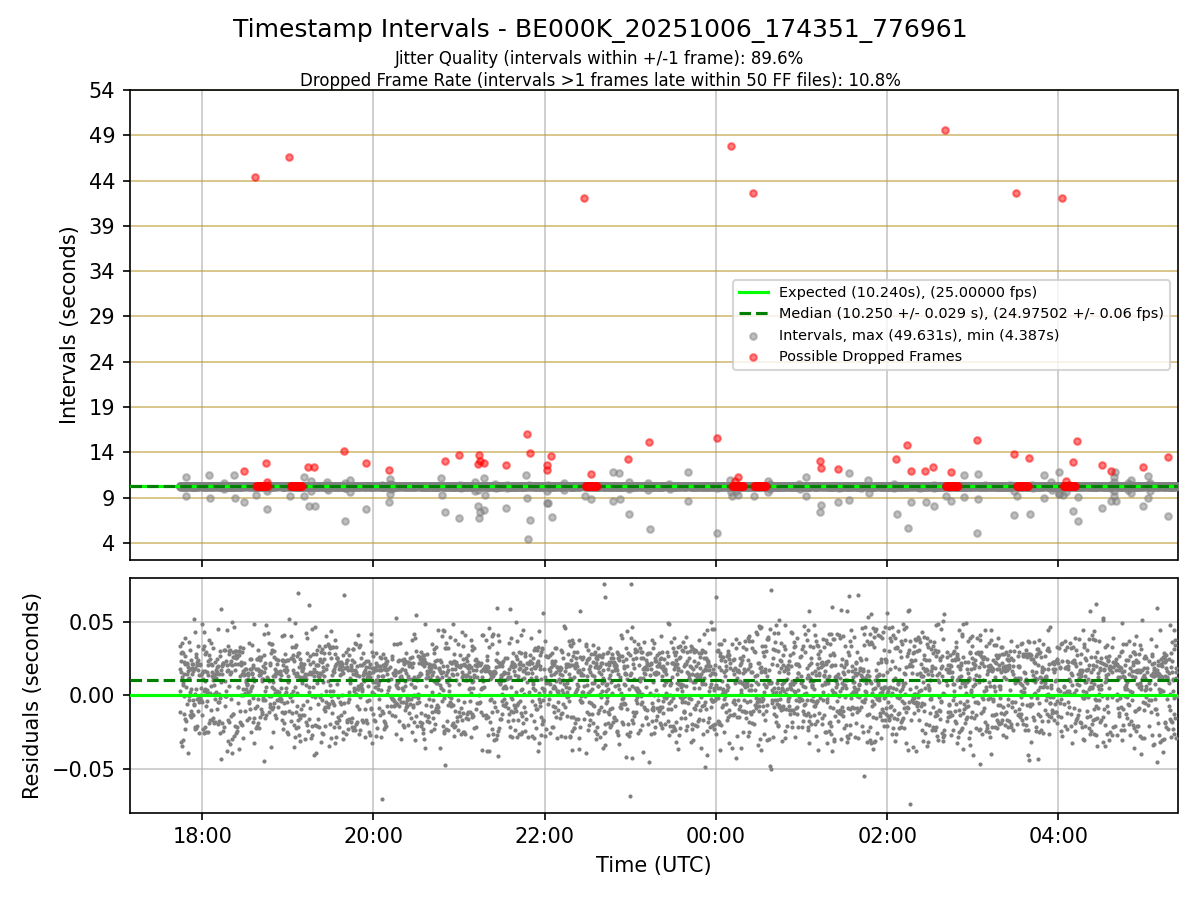Click the 'Intervals (seconds)' y-axis label
This screenshot has width=1200, height=900.
[69, 325]
